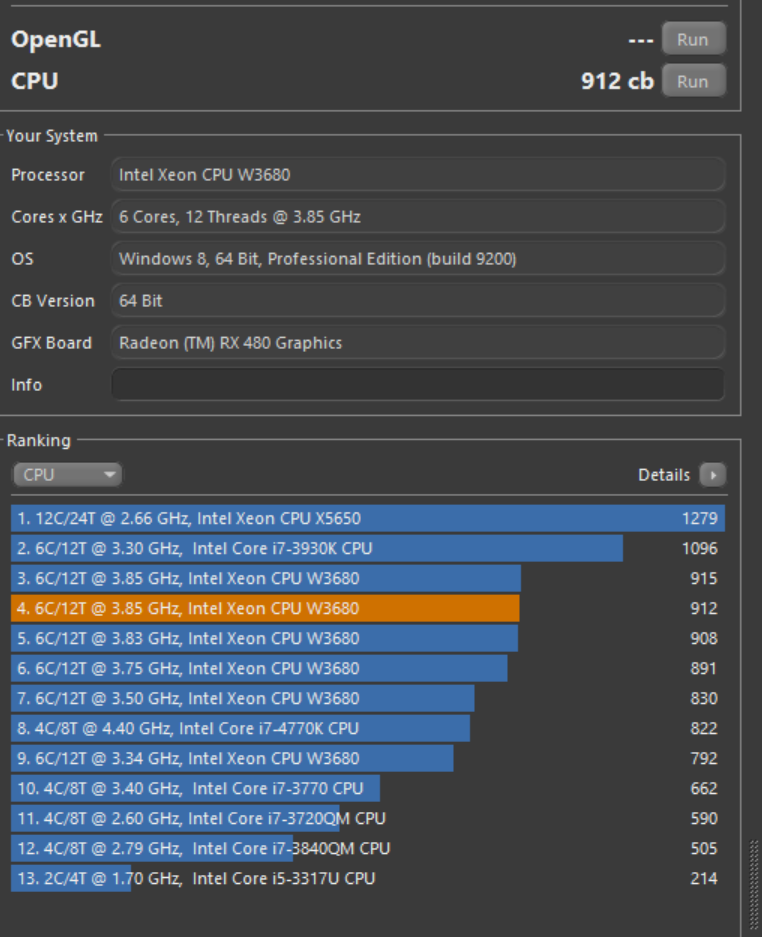Select ranking entry 3 W3680 scoring 915
The height and width of the screenshot is (937, 762).
368,578
